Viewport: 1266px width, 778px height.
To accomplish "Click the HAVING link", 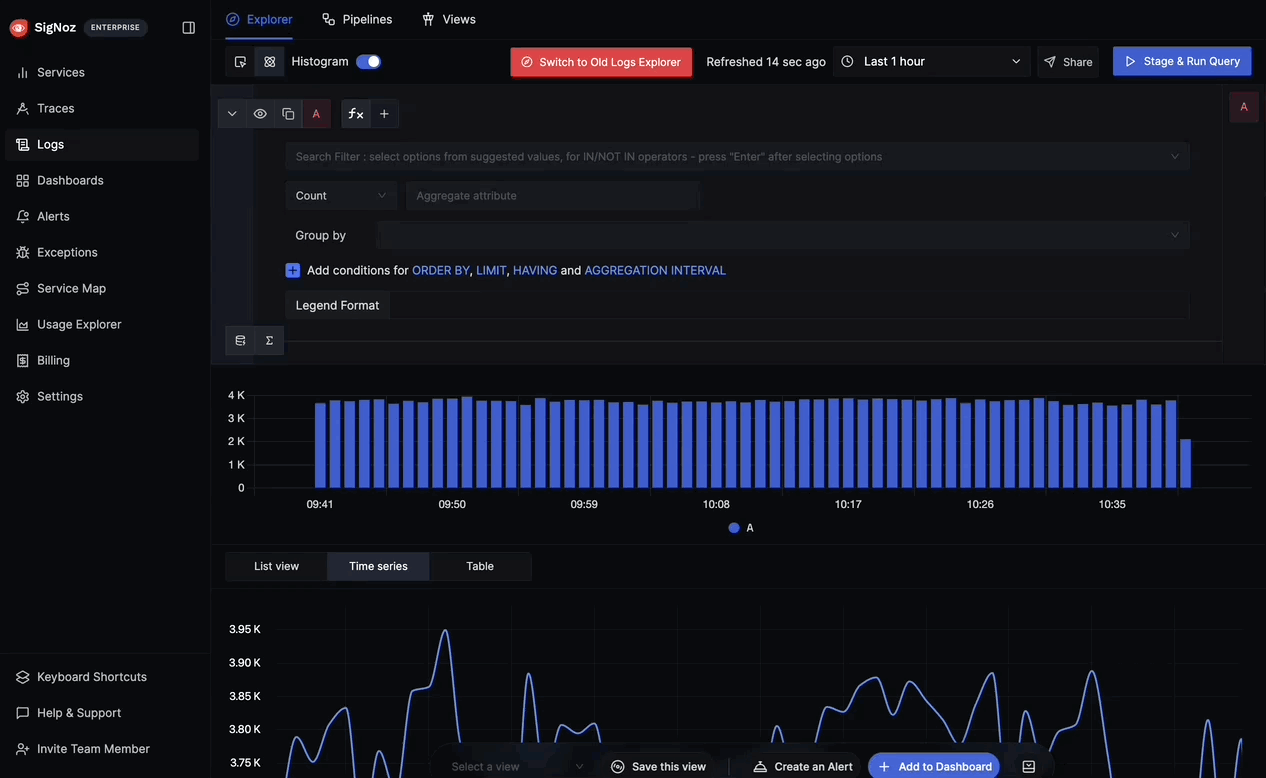I will pos(535,270).
